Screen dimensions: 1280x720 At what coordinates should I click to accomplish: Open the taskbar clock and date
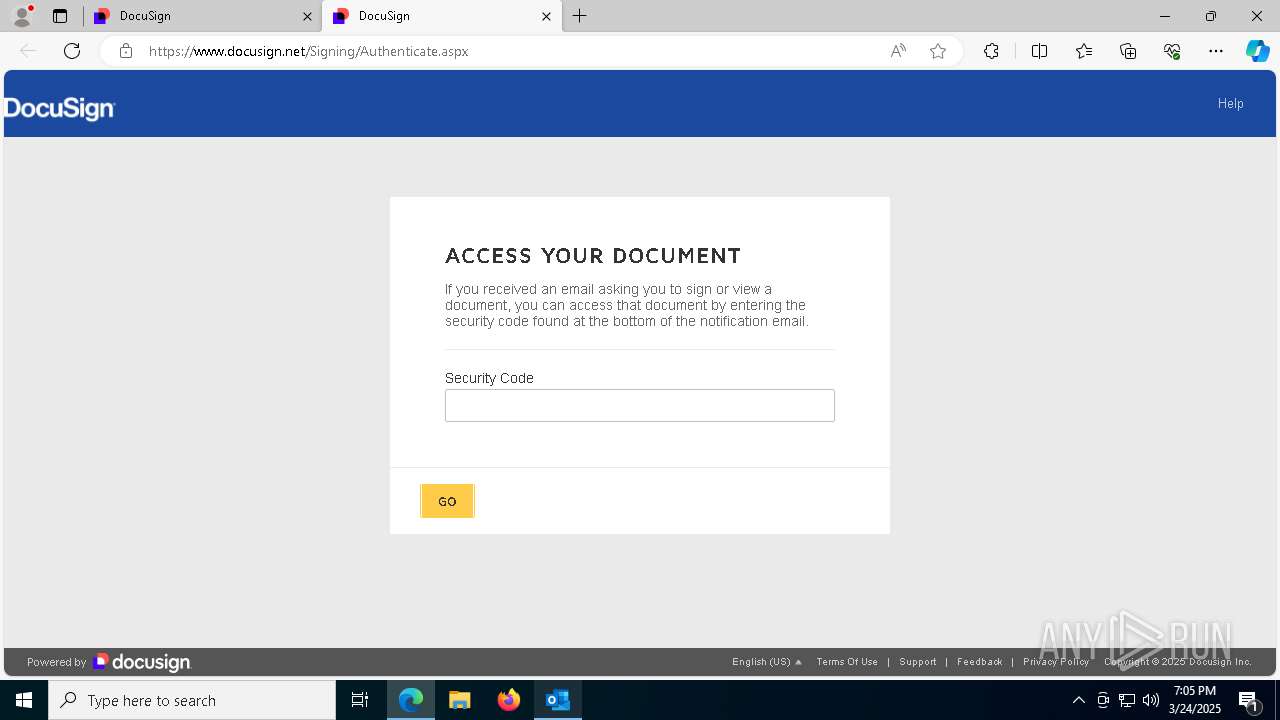1196,700
